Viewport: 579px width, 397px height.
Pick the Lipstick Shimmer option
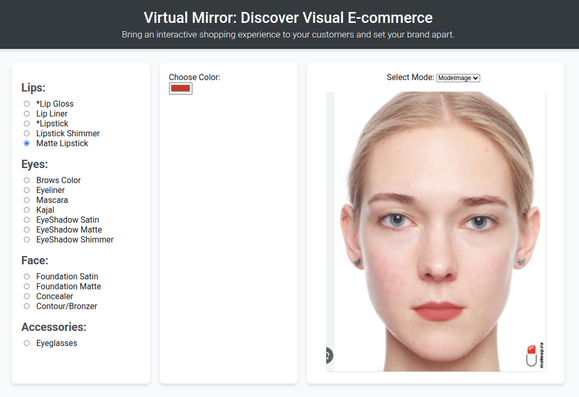coord(27,133)
